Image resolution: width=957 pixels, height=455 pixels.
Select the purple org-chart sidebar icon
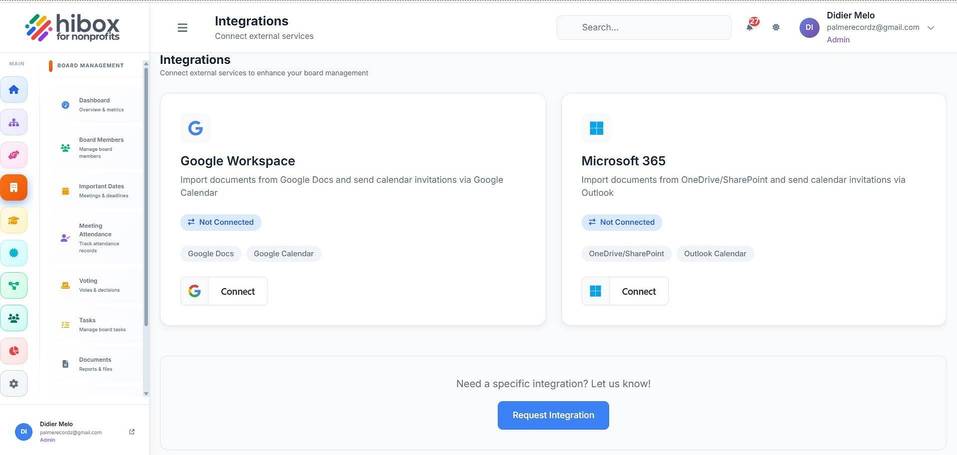coord(13,122)
